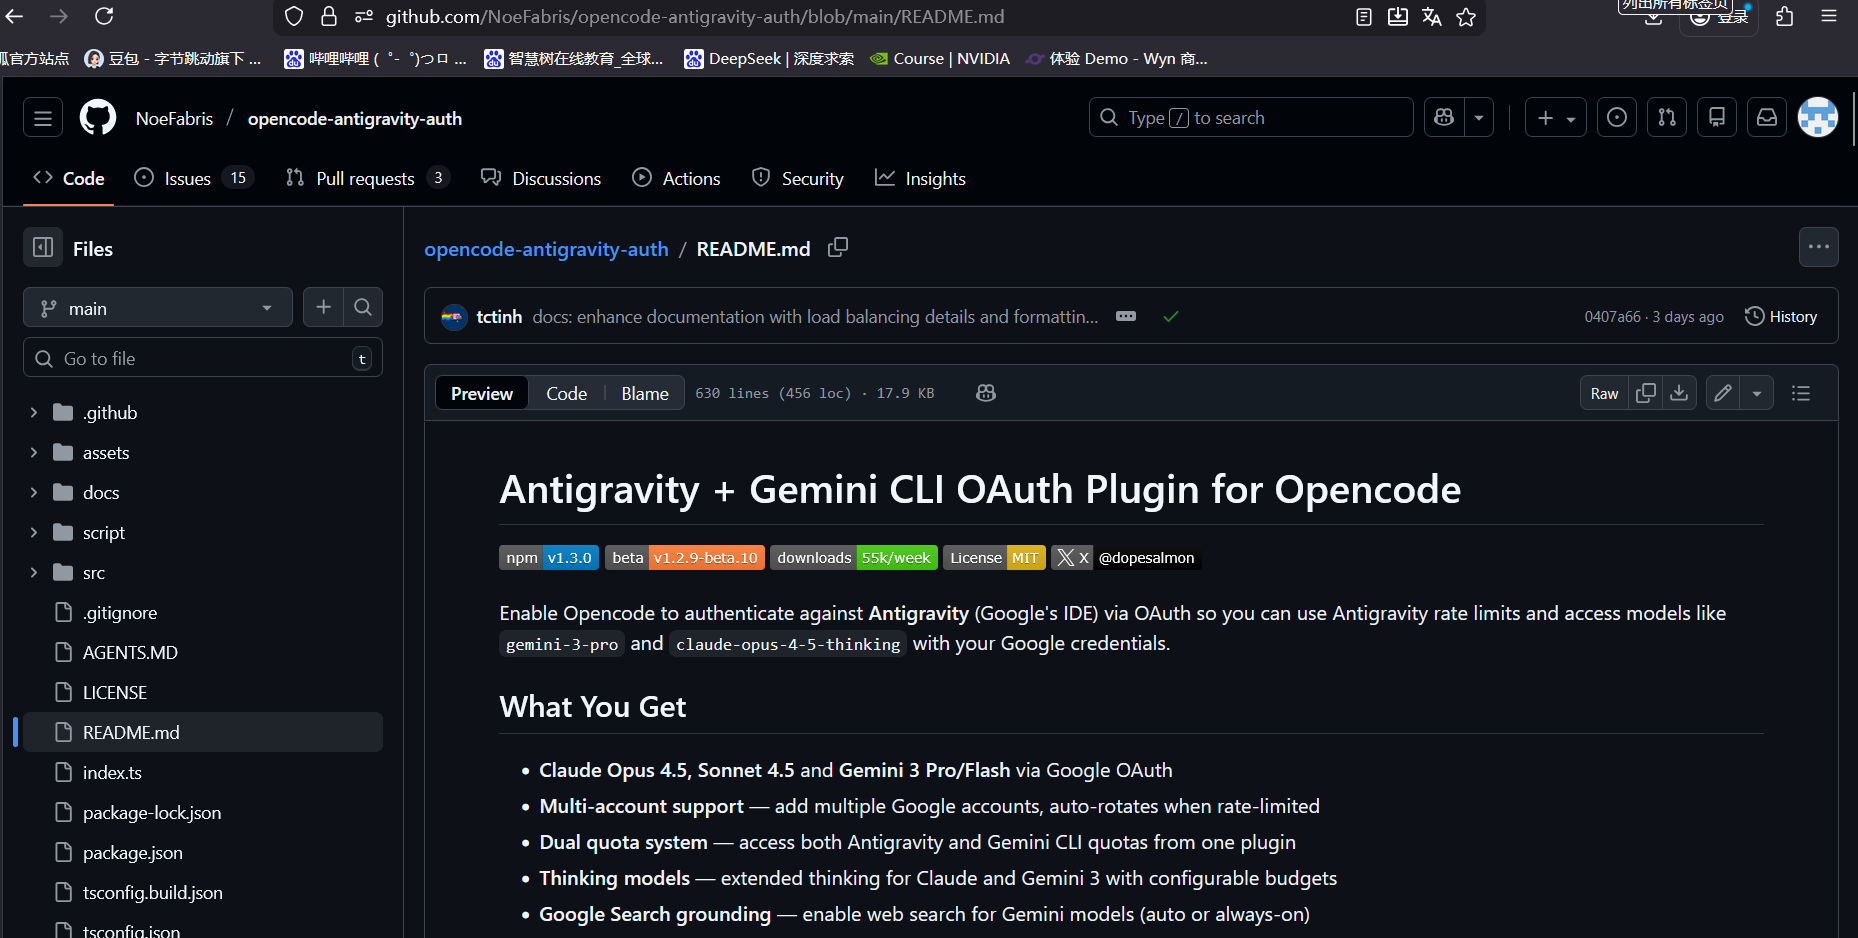This screenshot has width=1858, height=938.
Task: Open tctinh commit author link
Action: pyautogui.click(x=499, y=316)
